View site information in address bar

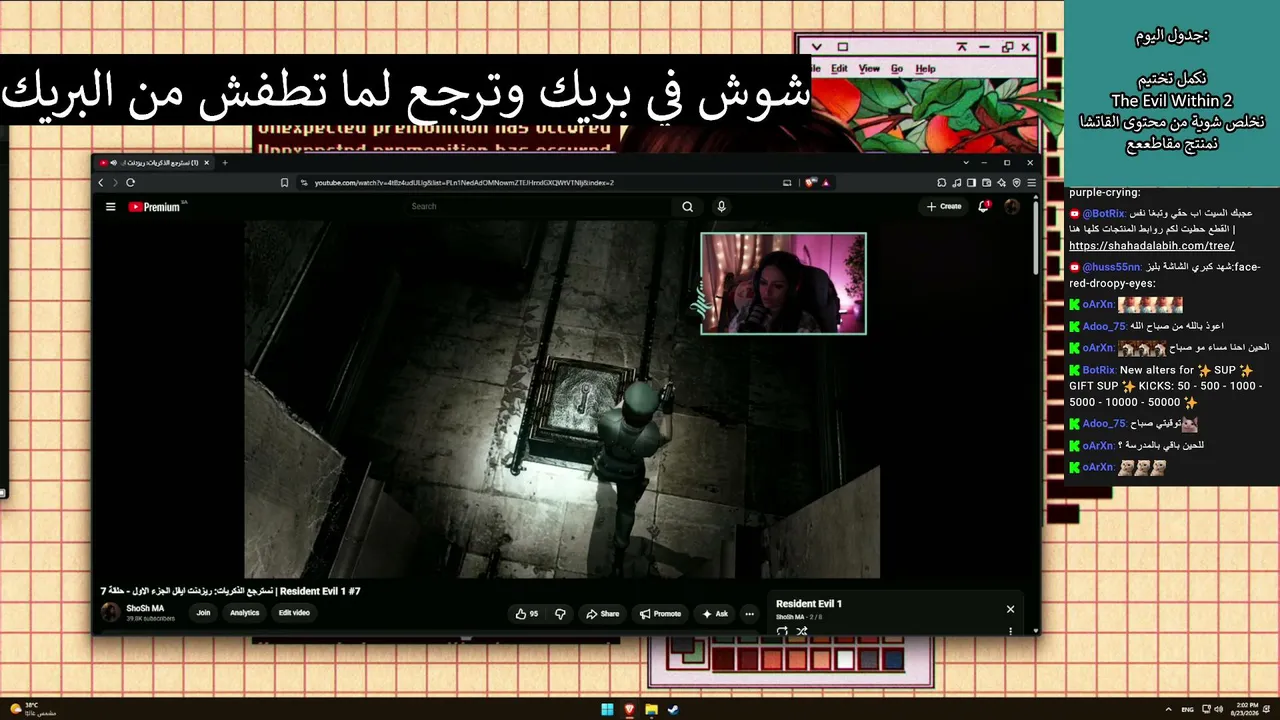303,183
